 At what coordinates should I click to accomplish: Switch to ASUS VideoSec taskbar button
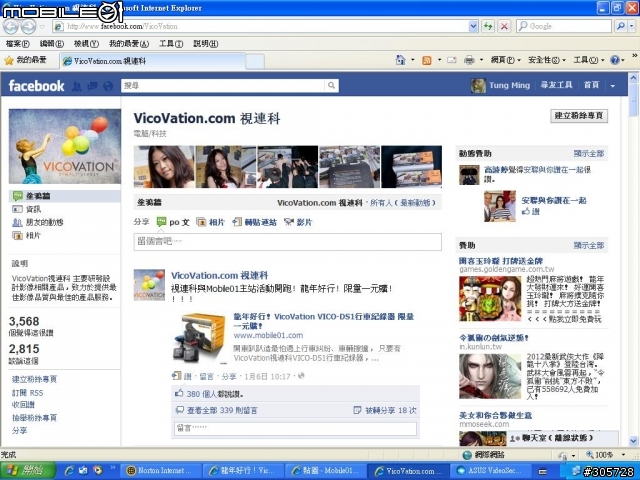(491, 471)
